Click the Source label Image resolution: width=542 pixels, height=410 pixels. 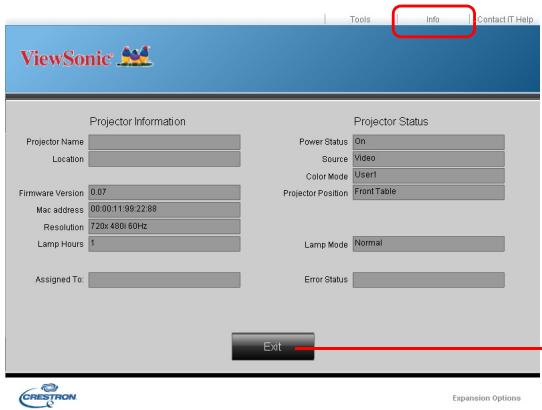pos(335,159)
